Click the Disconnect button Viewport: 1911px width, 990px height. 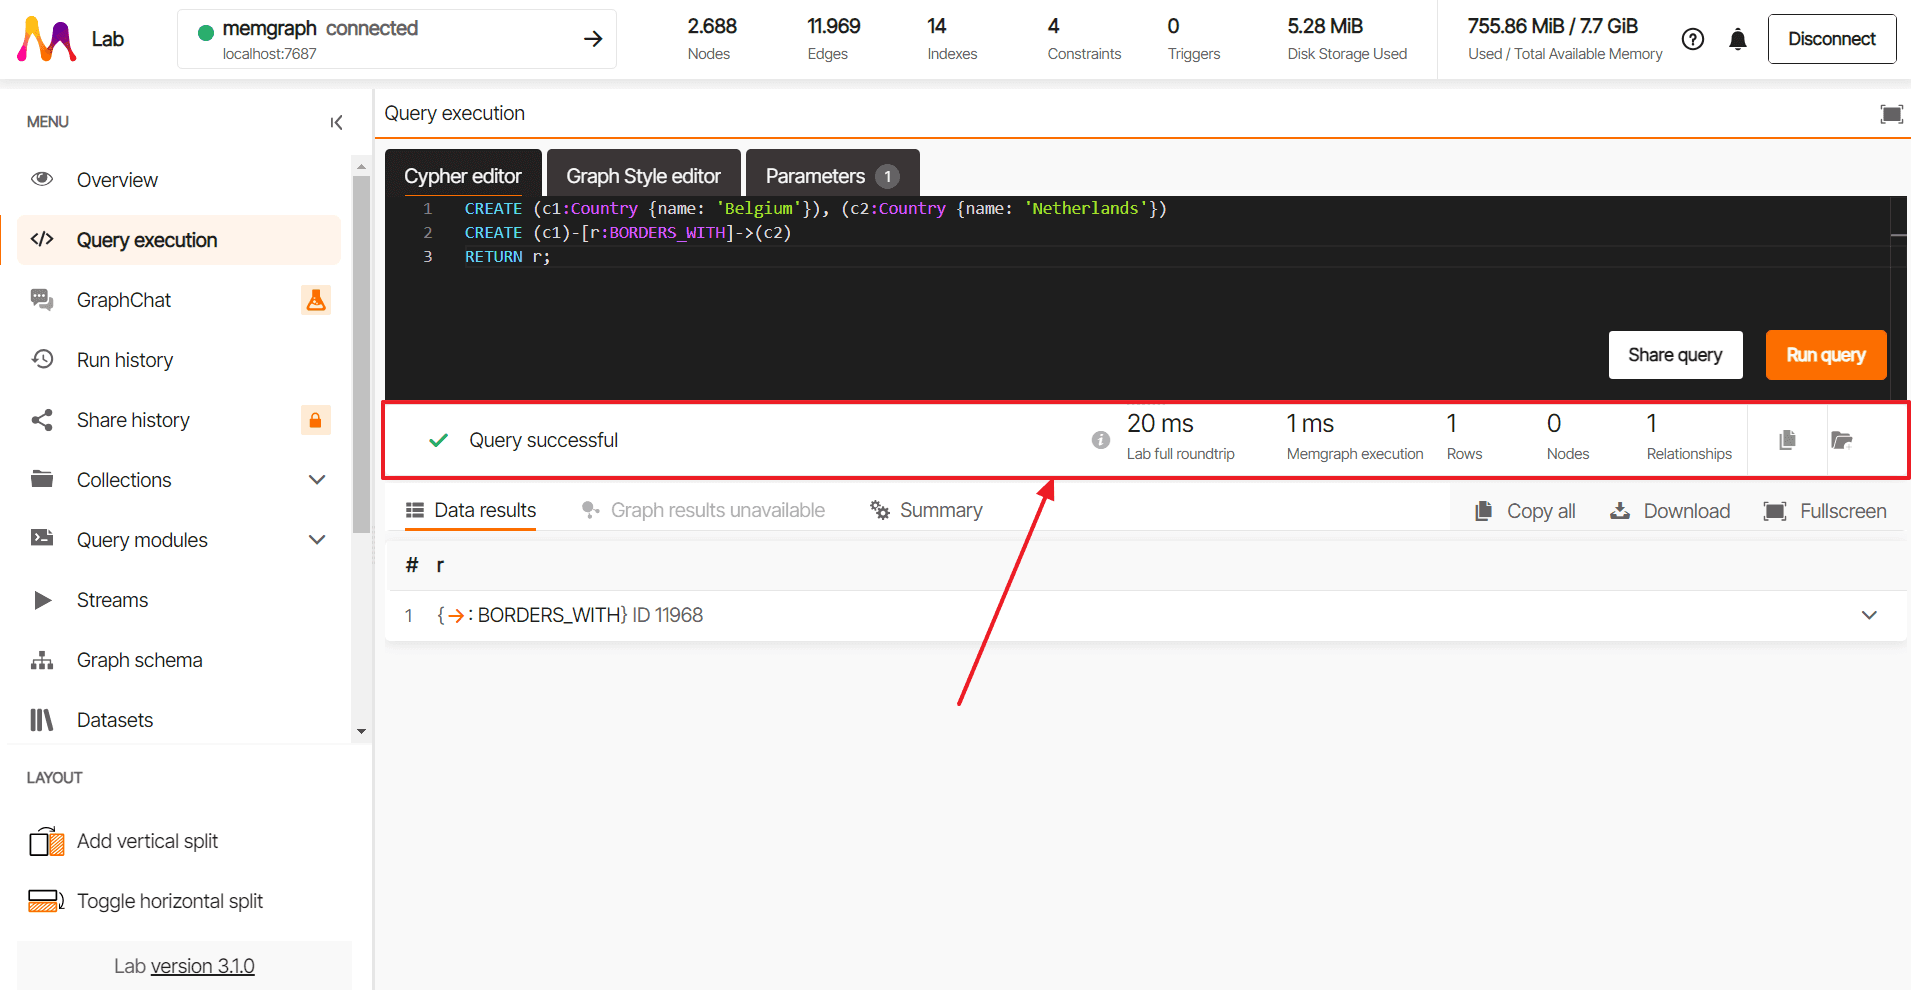[1831, 39]
